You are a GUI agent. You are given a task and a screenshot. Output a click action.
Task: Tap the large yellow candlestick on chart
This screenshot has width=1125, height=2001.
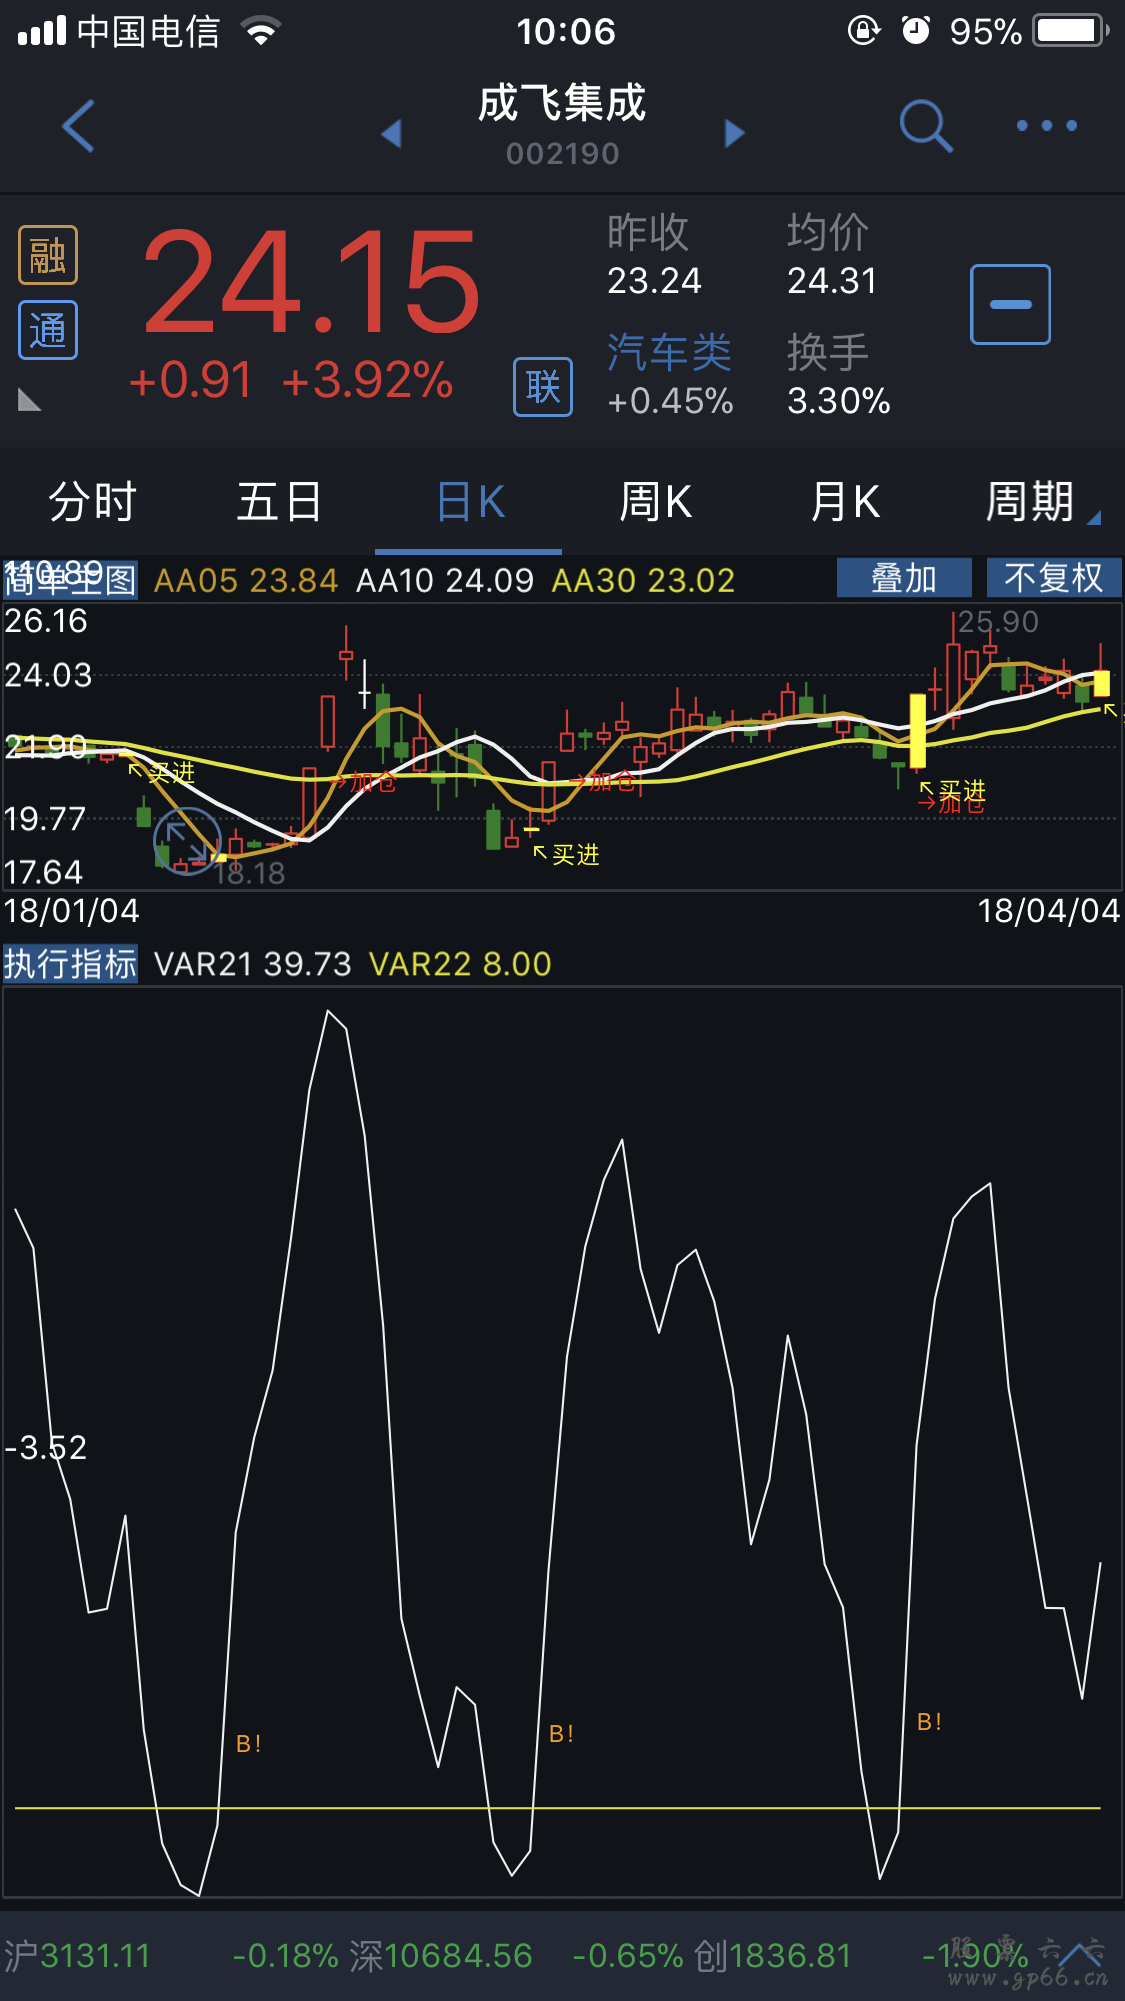pos(917,731)
